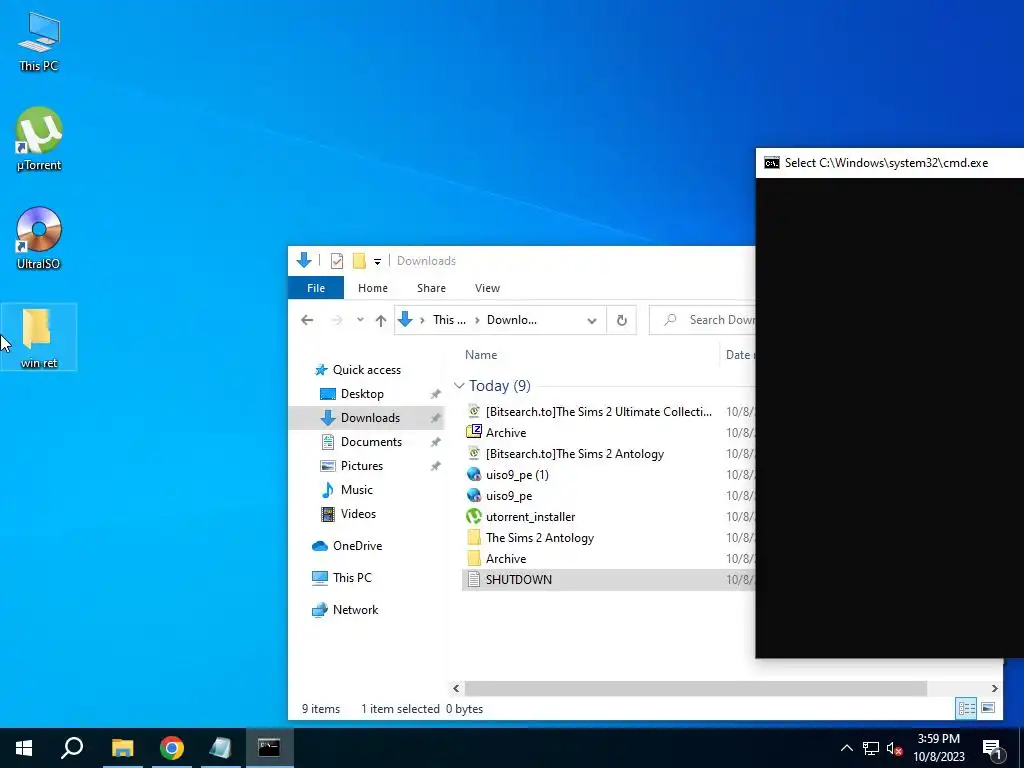Click the Up one level arrow
Image resolution: width=1024 pixels, height=768 pixels.
coord(381,320)
